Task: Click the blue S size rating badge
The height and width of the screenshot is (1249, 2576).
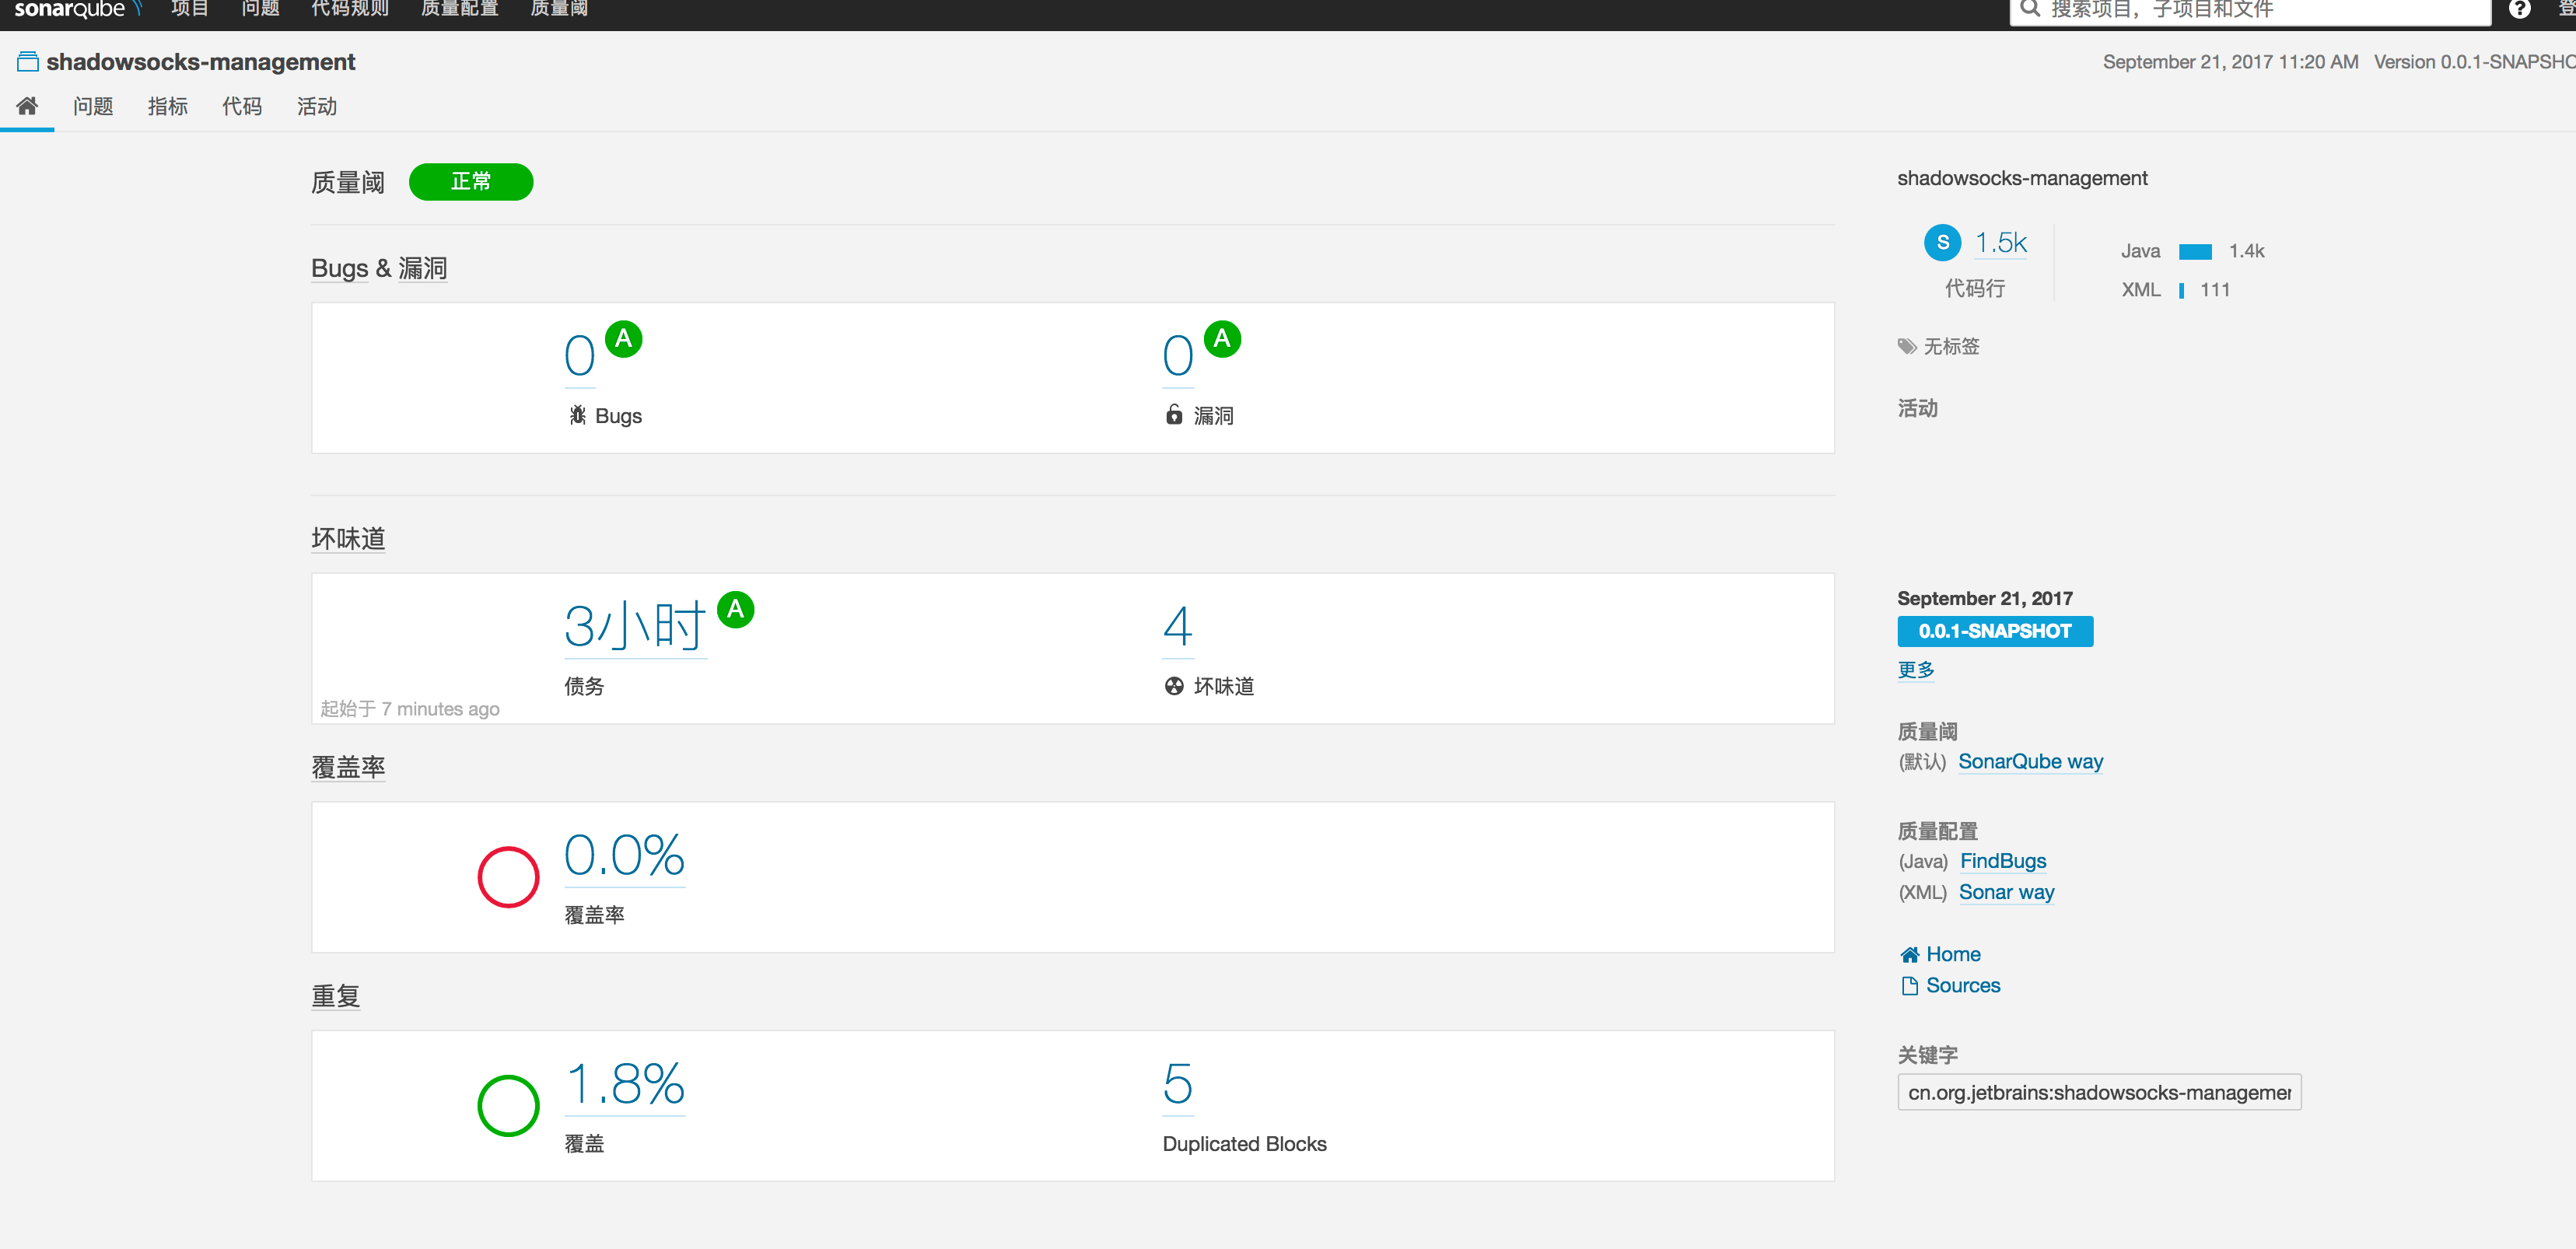Action: tap(1942, 242)
